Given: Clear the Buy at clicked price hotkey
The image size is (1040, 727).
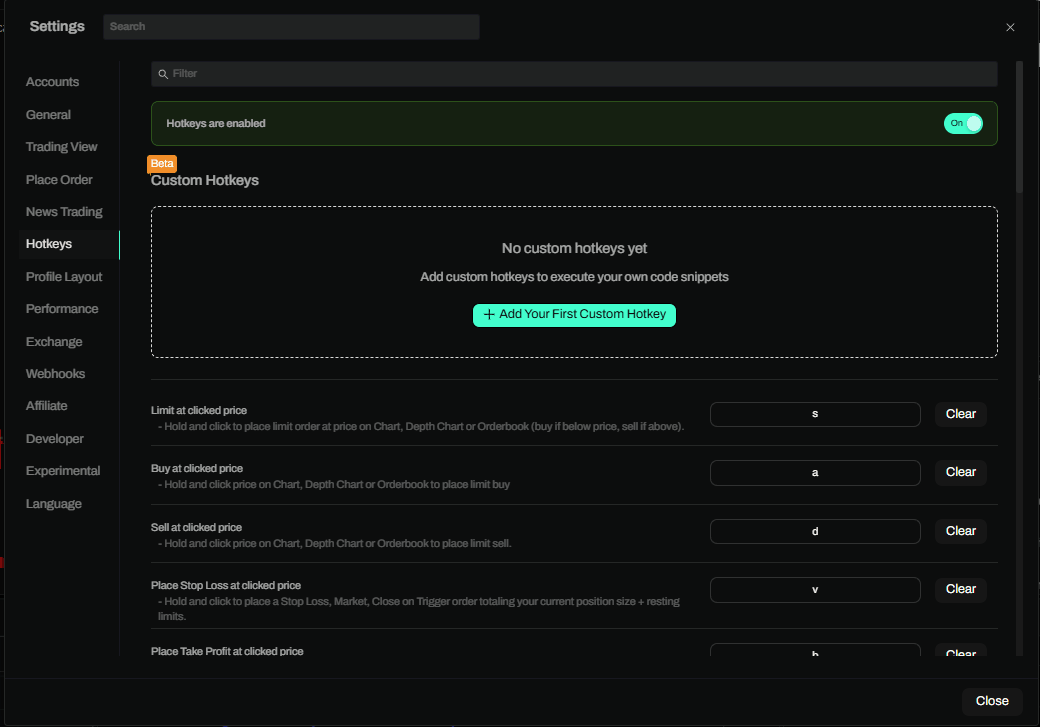Looking at the screenshot, I should (960, 472).
